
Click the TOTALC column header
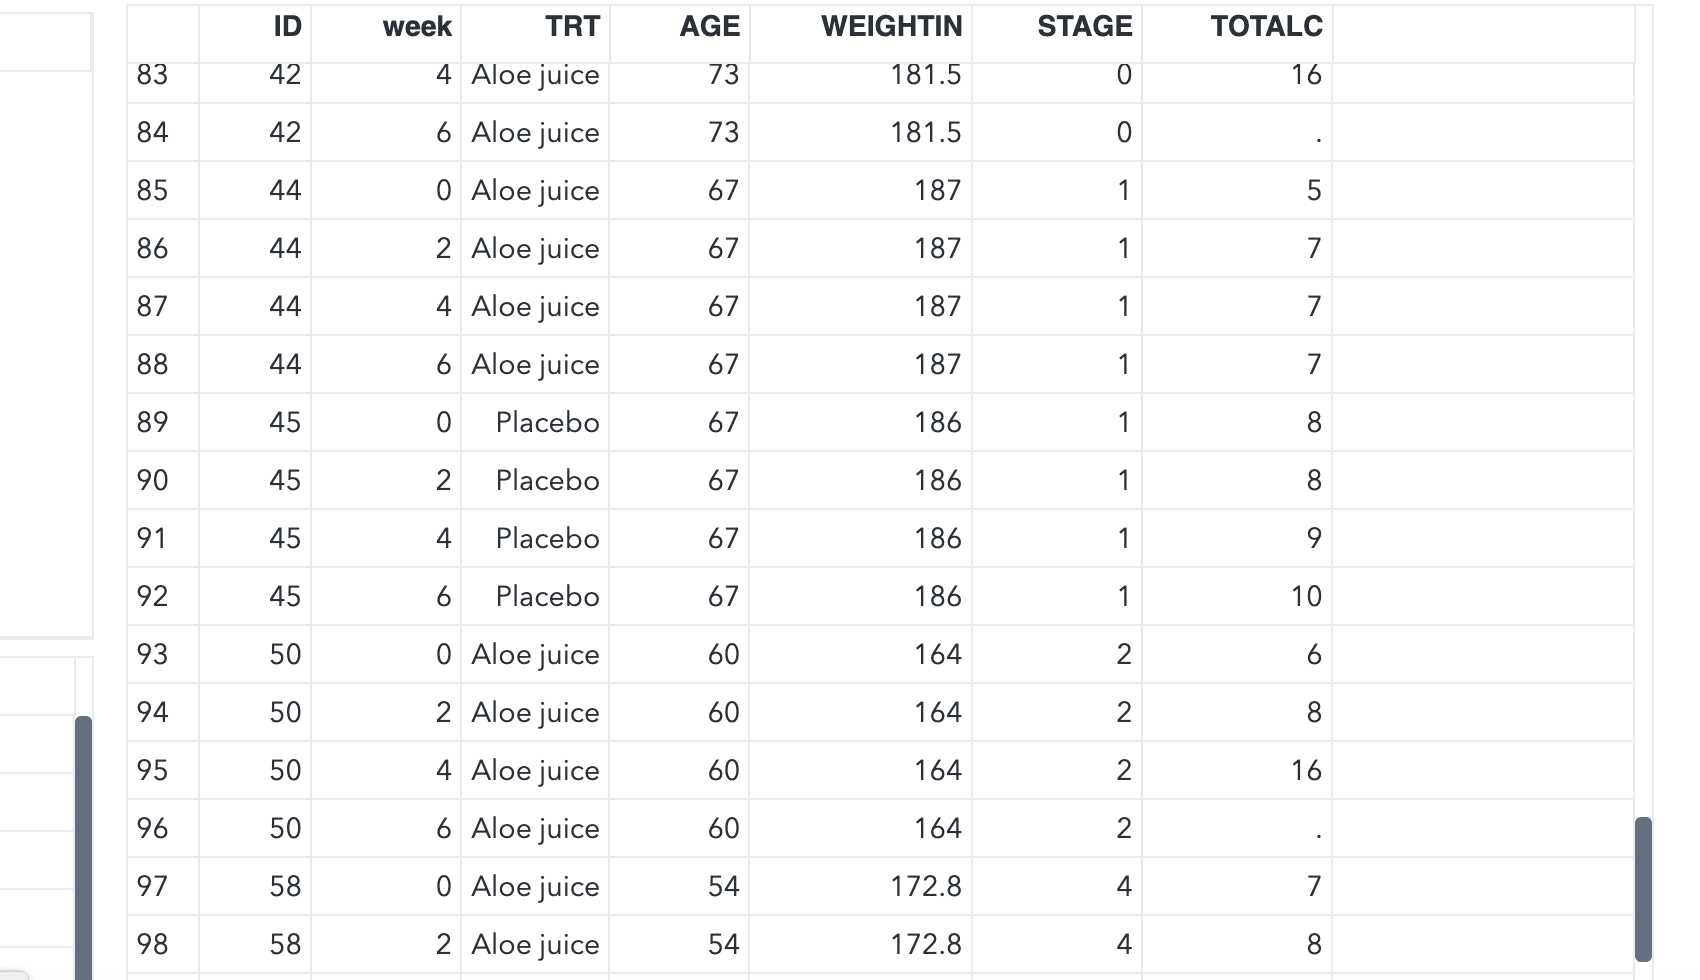1237,27
